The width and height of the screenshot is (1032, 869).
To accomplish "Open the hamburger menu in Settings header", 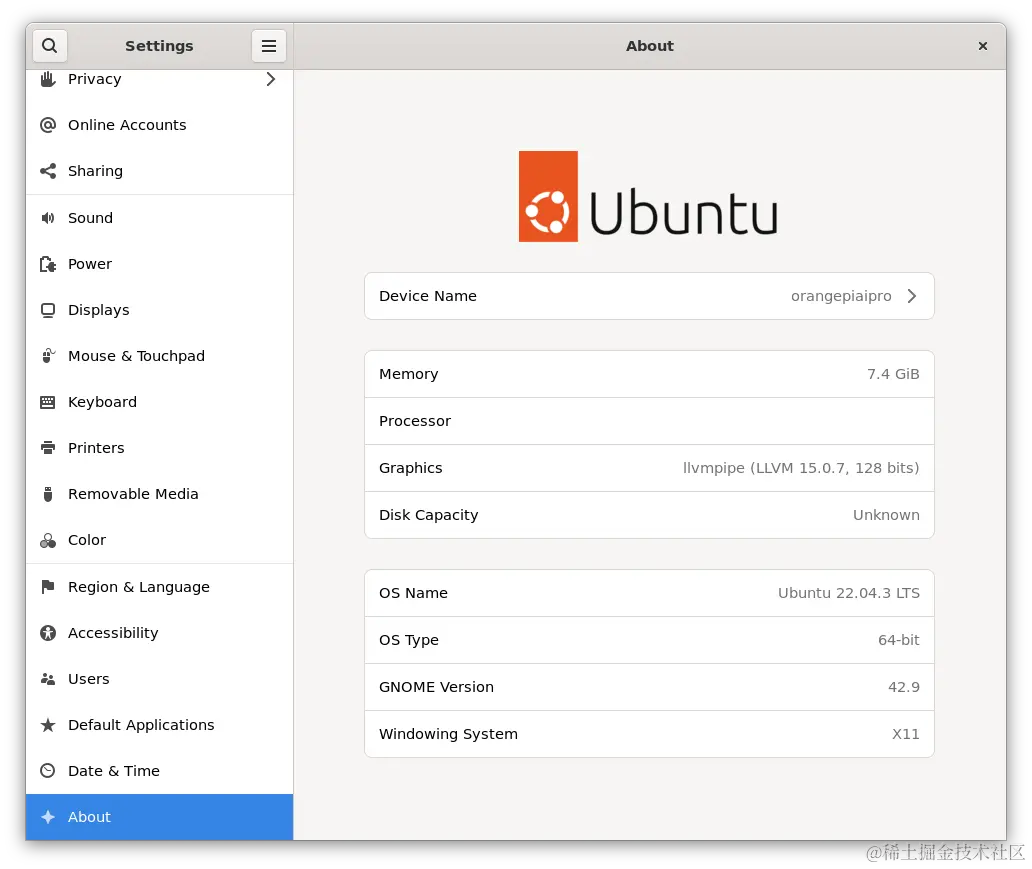I will pyautogui.click(x=269, y=46).
